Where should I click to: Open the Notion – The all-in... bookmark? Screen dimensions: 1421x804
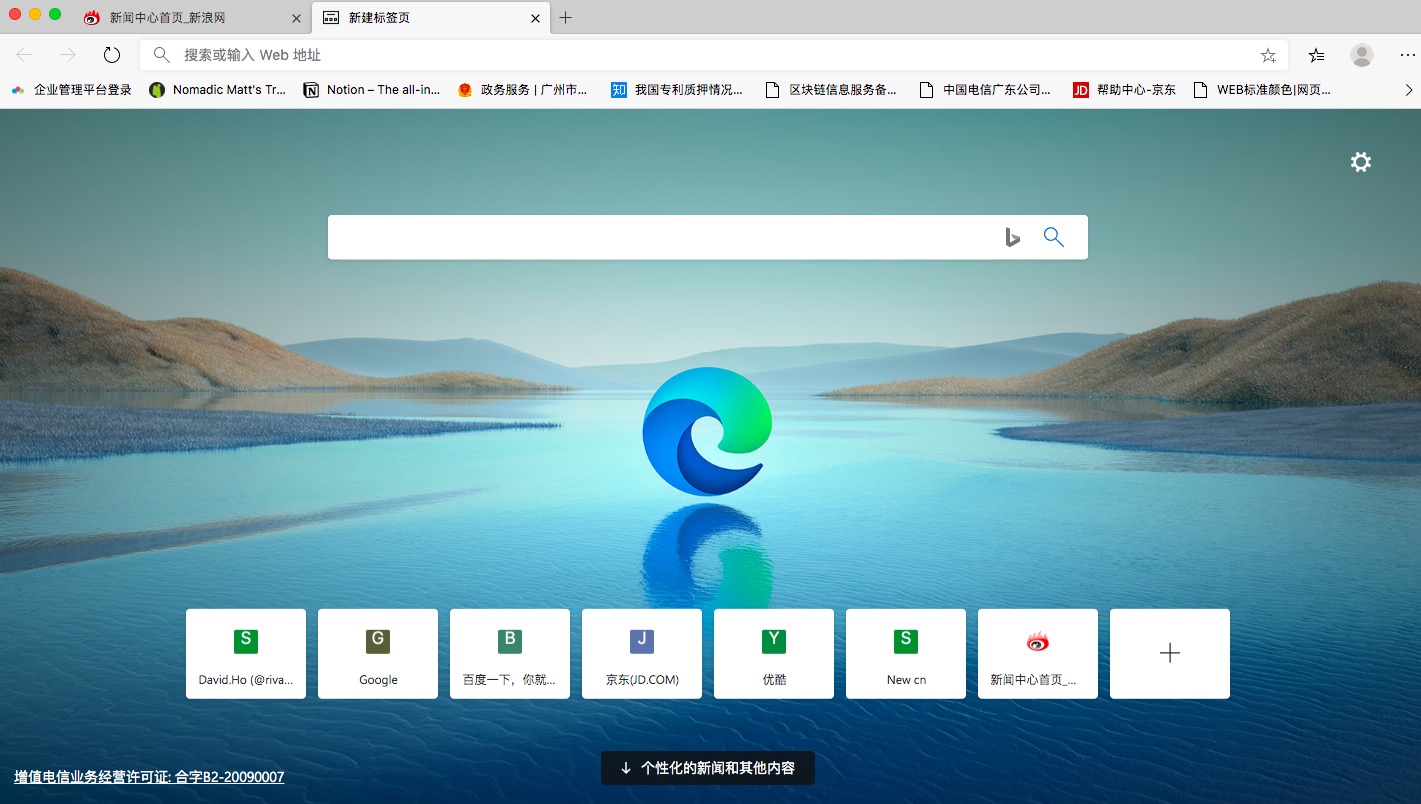tap(372, 90)
